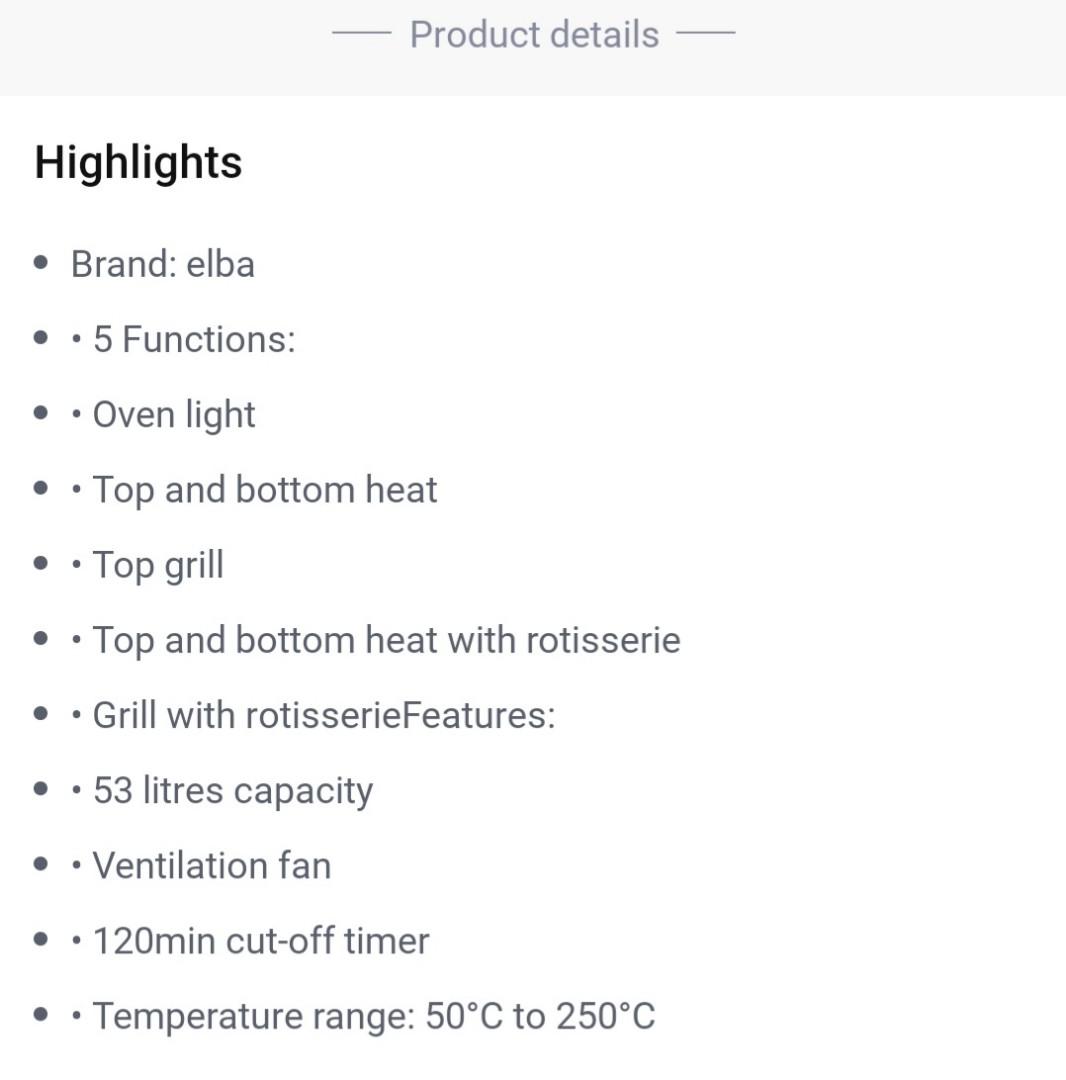Tap the large bullet before "Oven light"

[41, 413]
